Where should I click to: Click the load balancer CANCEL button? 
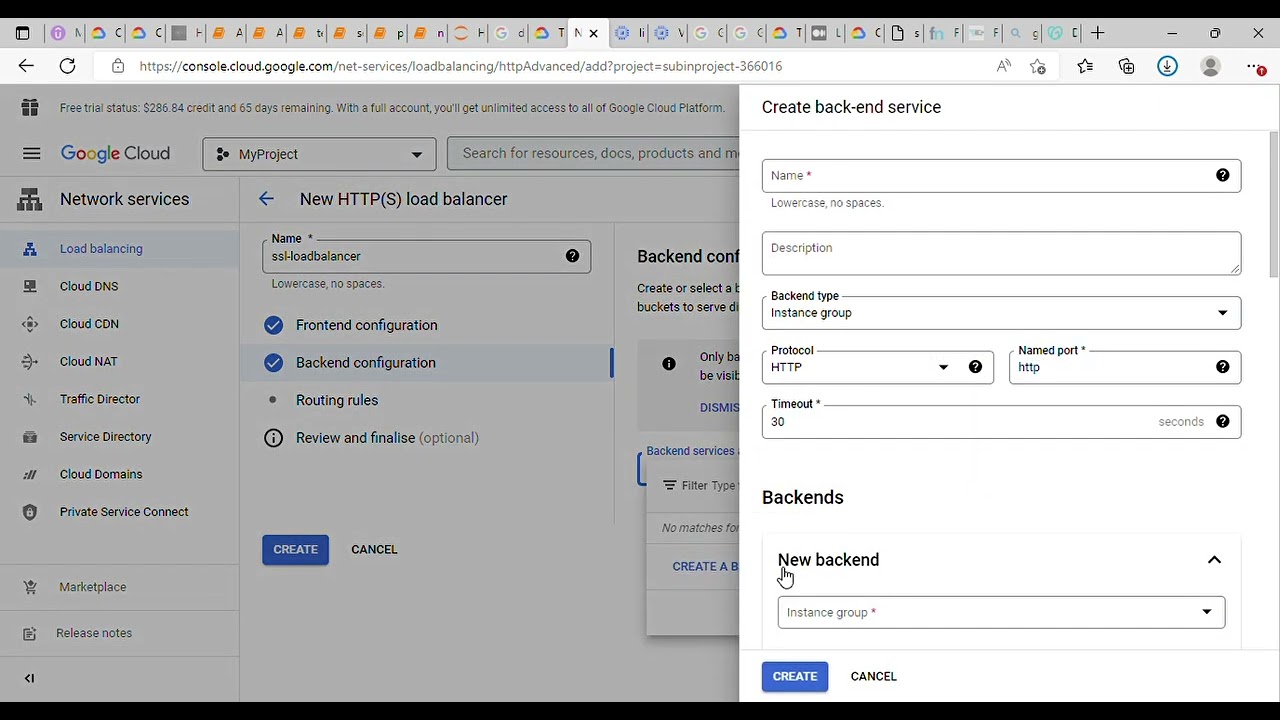pyautogui.click(x=374, y=549)
